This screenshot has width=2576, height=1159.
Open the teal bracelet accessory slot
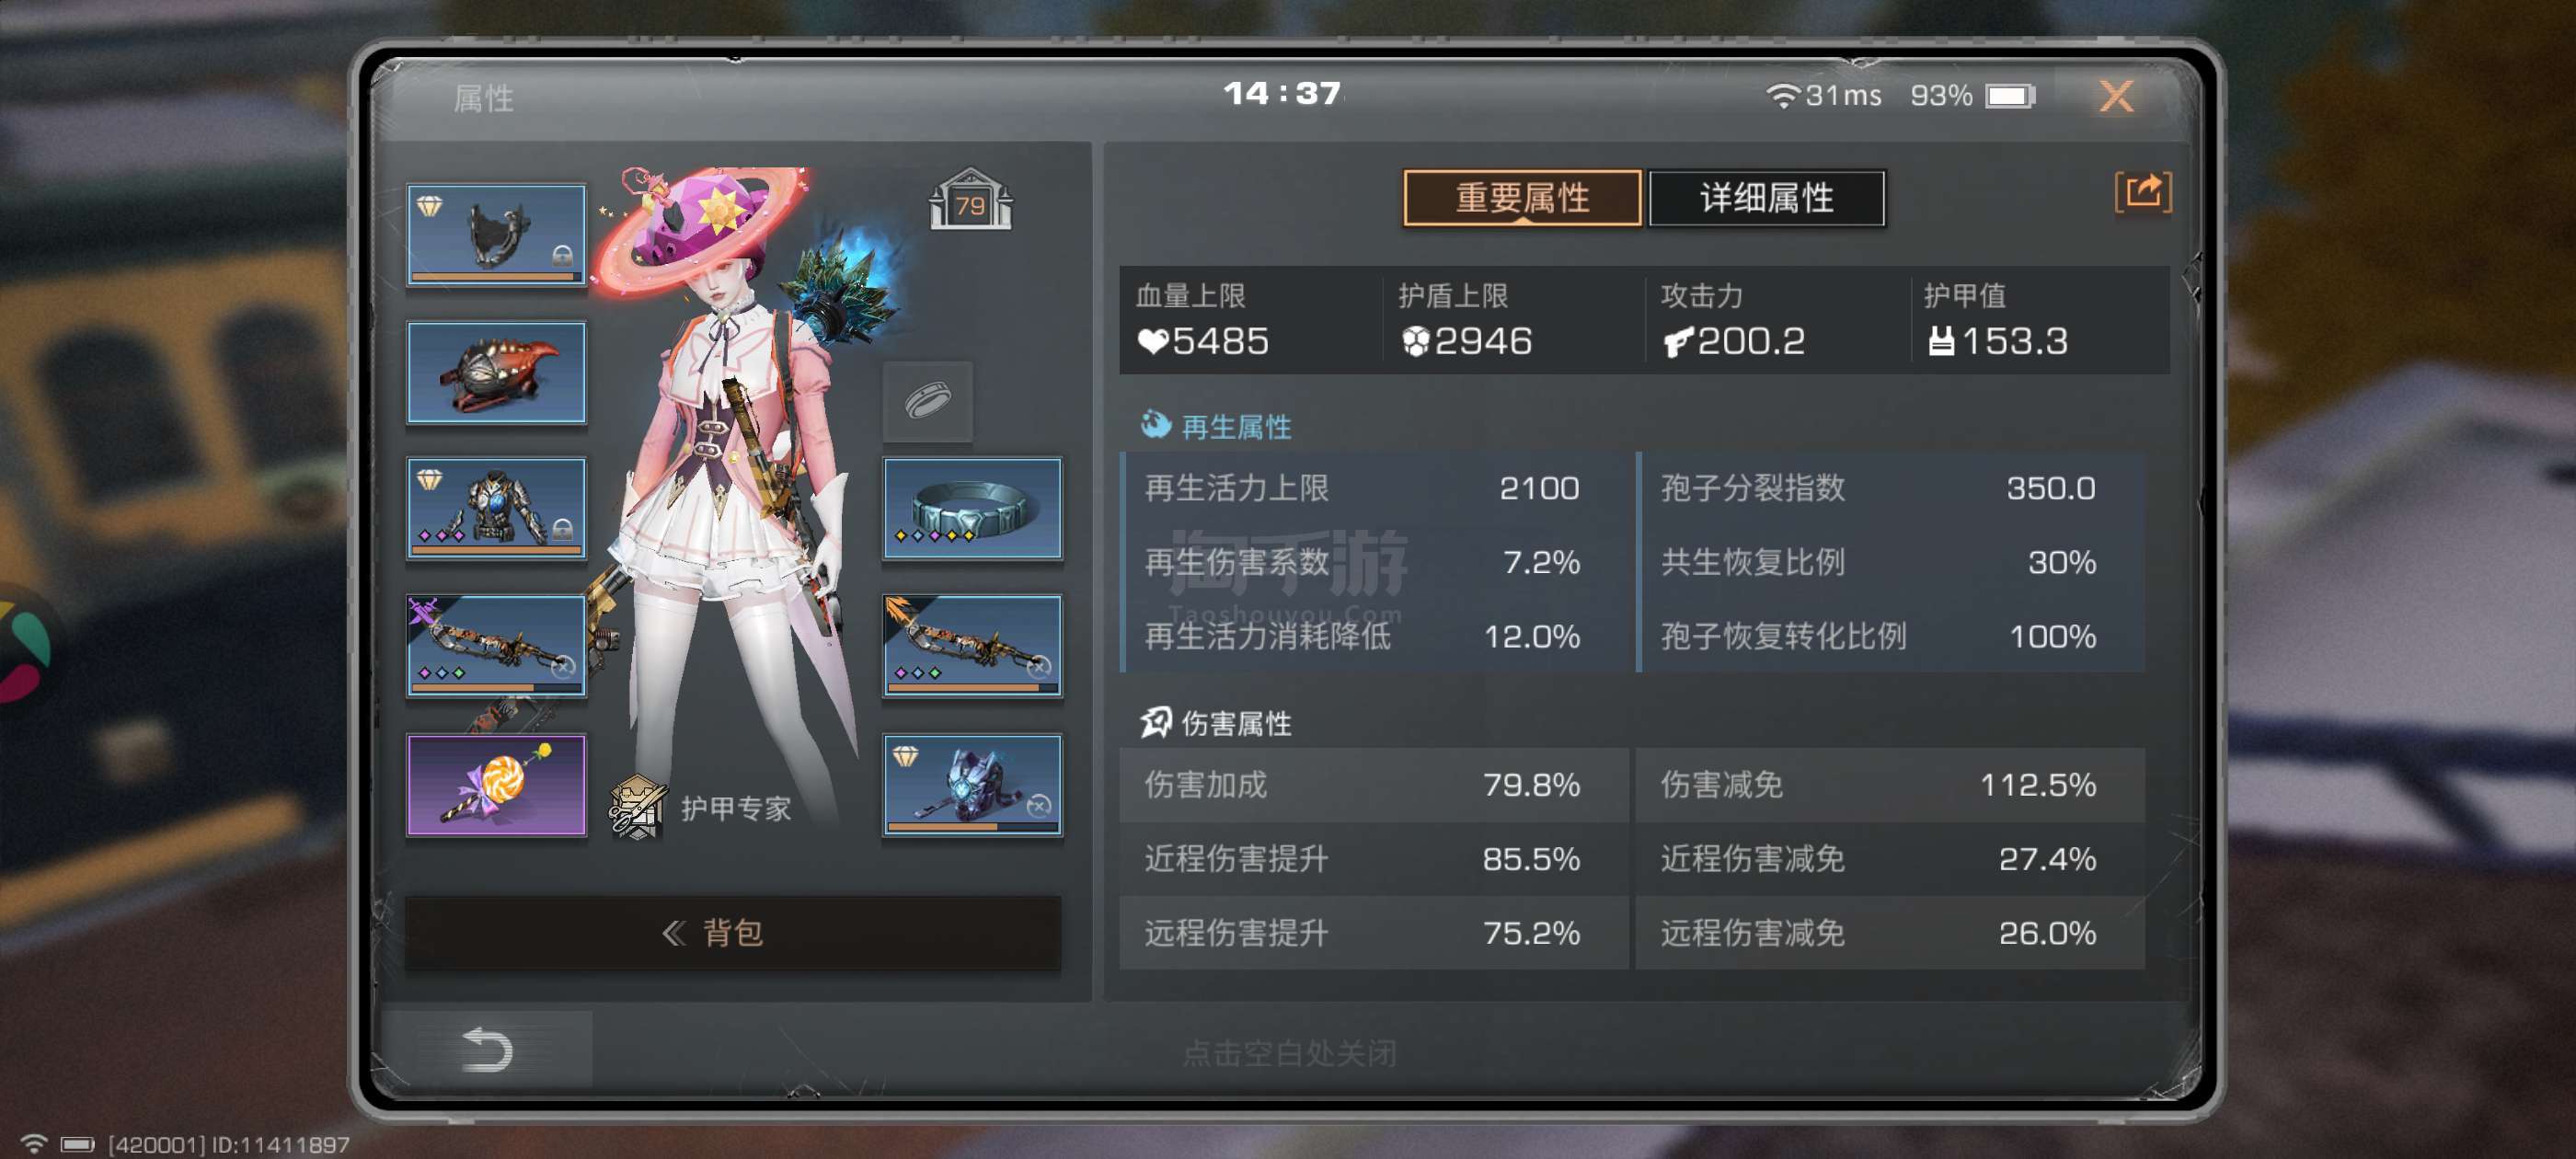(x=972, y=508)
